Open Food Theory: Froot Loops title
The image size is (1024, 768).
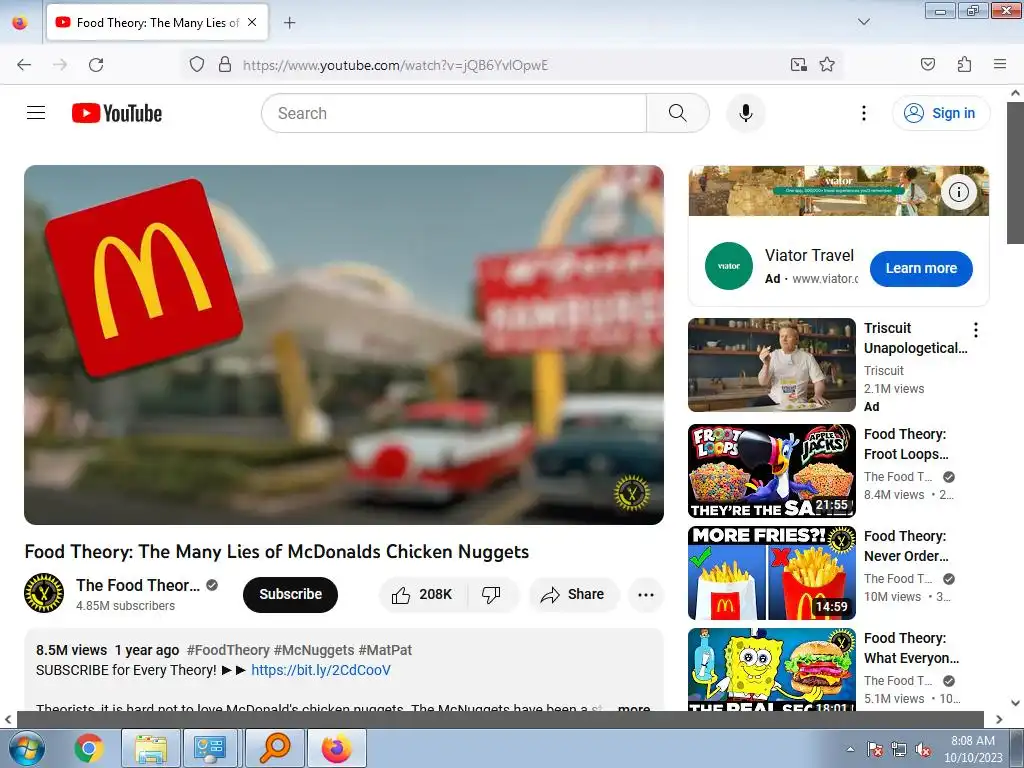(x=906, y=444)
